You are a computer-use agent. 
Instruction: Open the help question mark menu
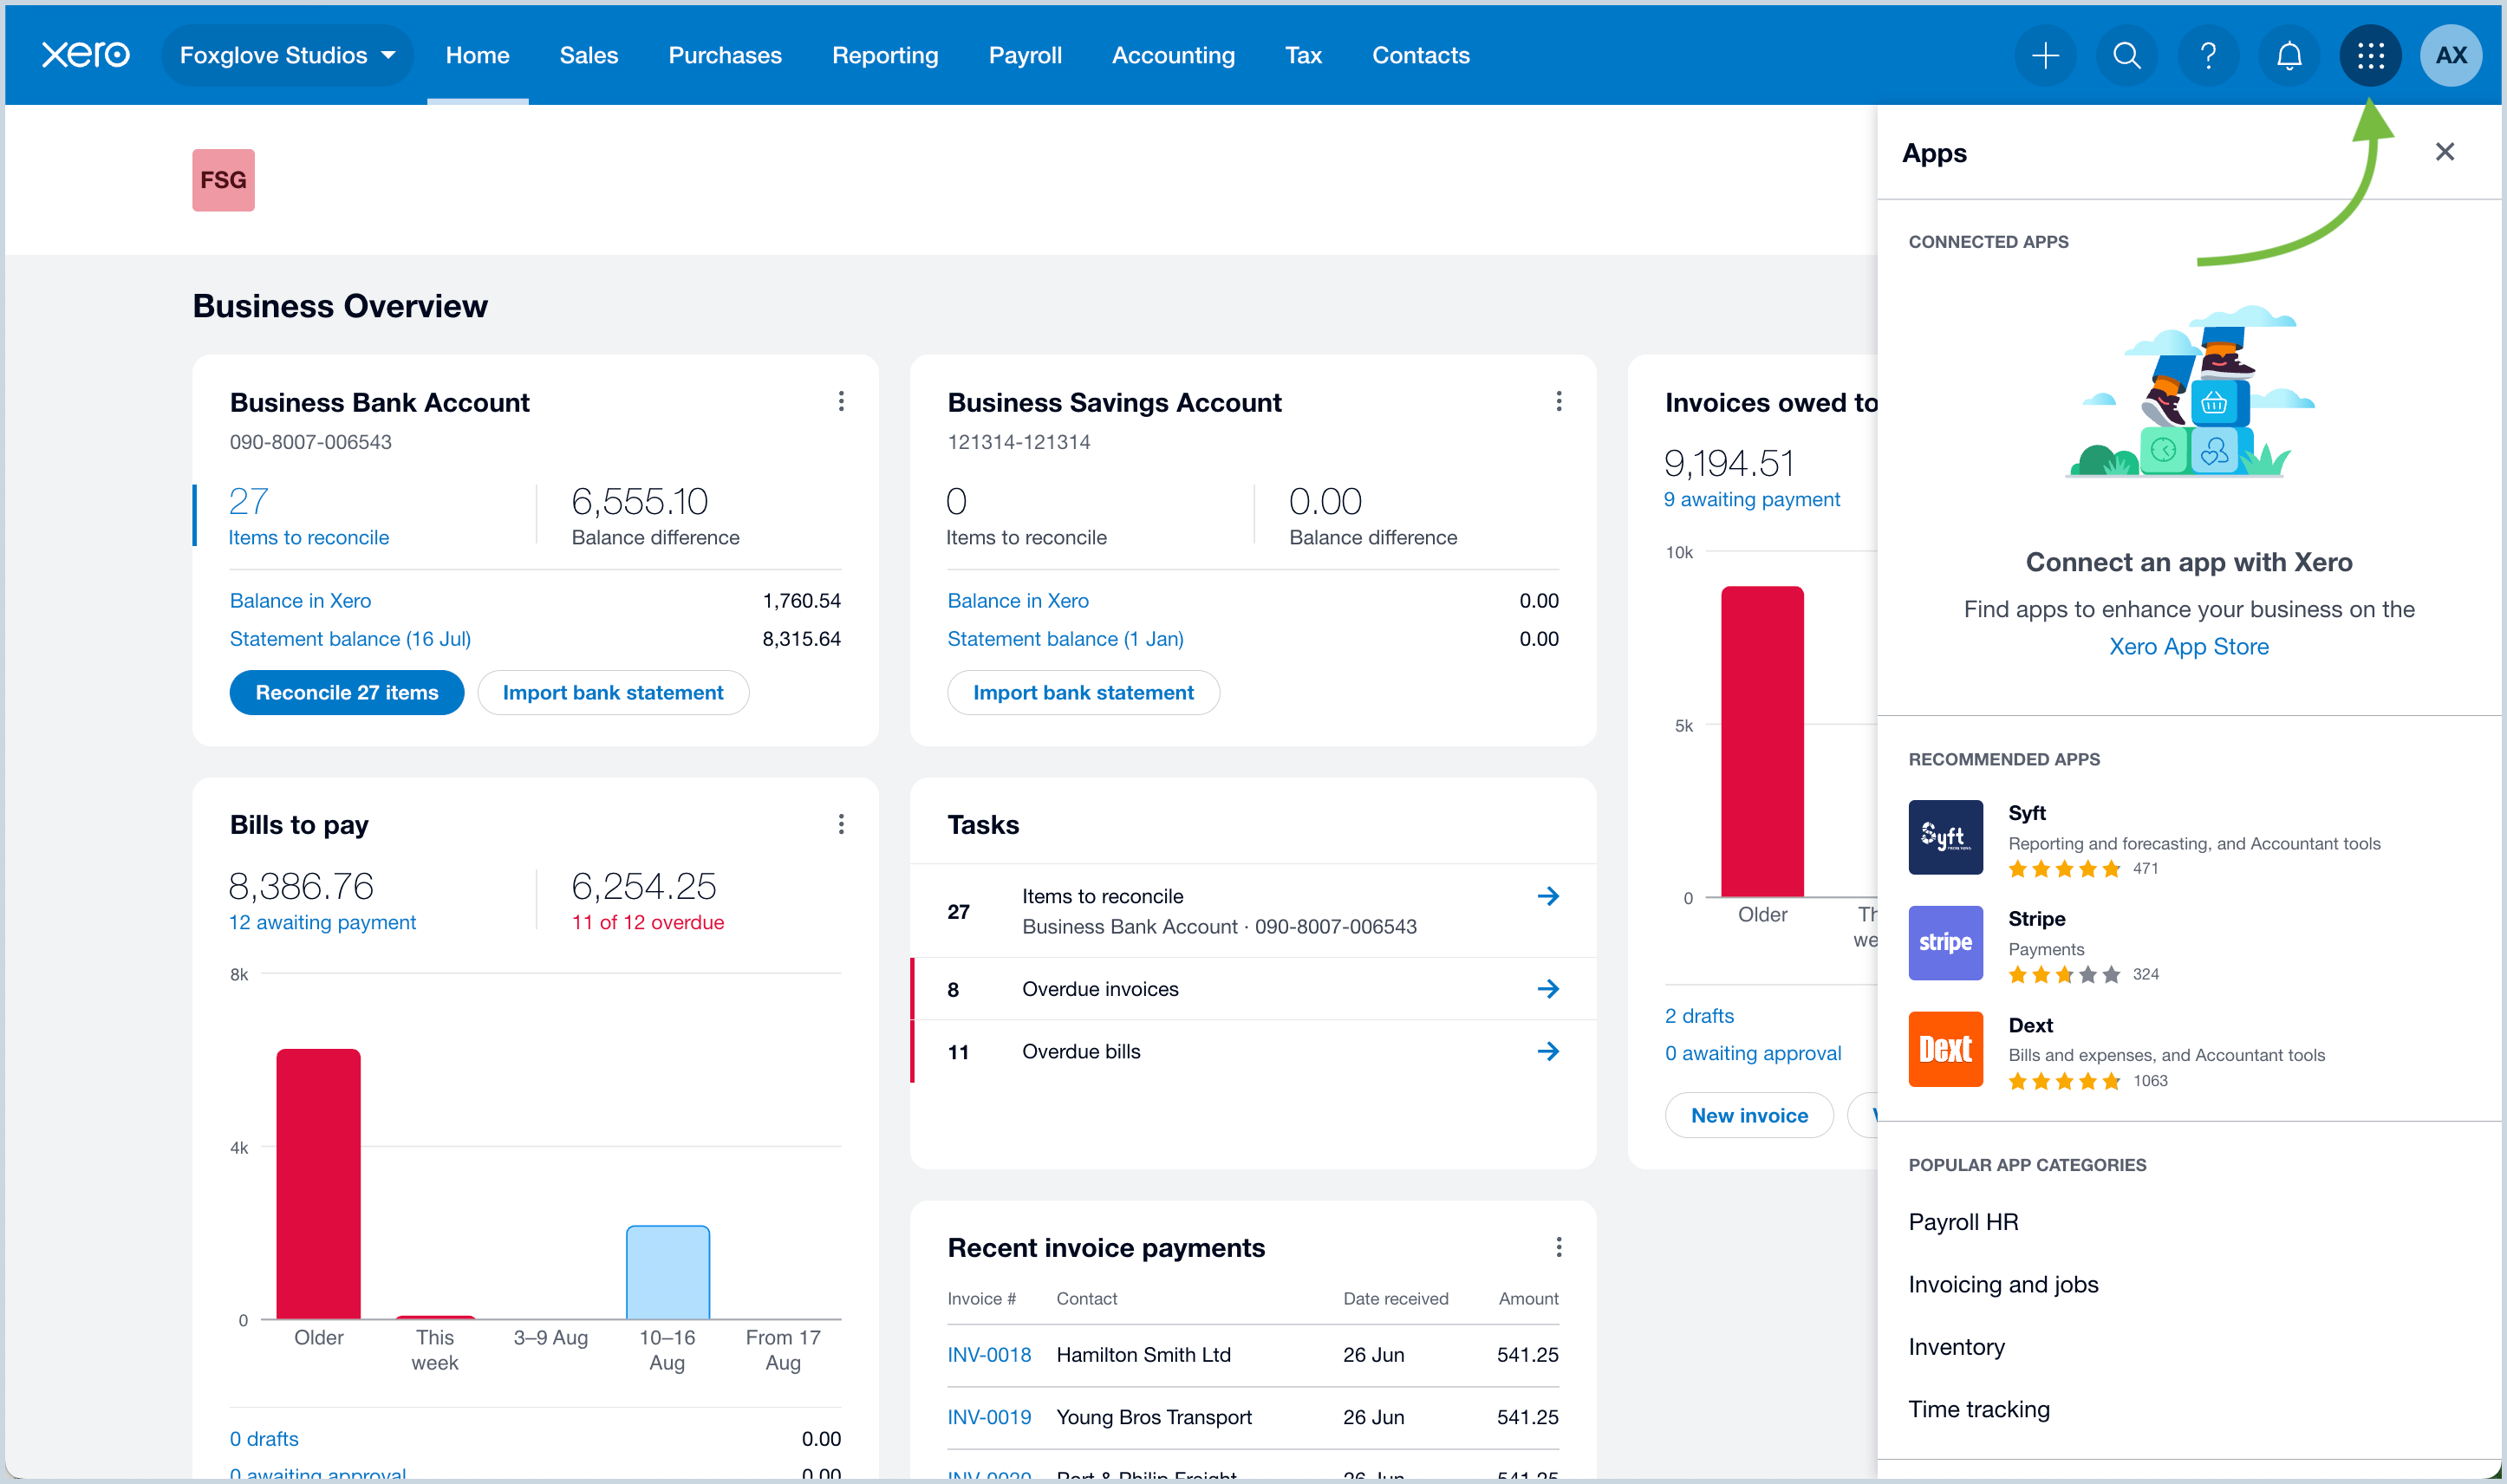(x=2208, y=55)
